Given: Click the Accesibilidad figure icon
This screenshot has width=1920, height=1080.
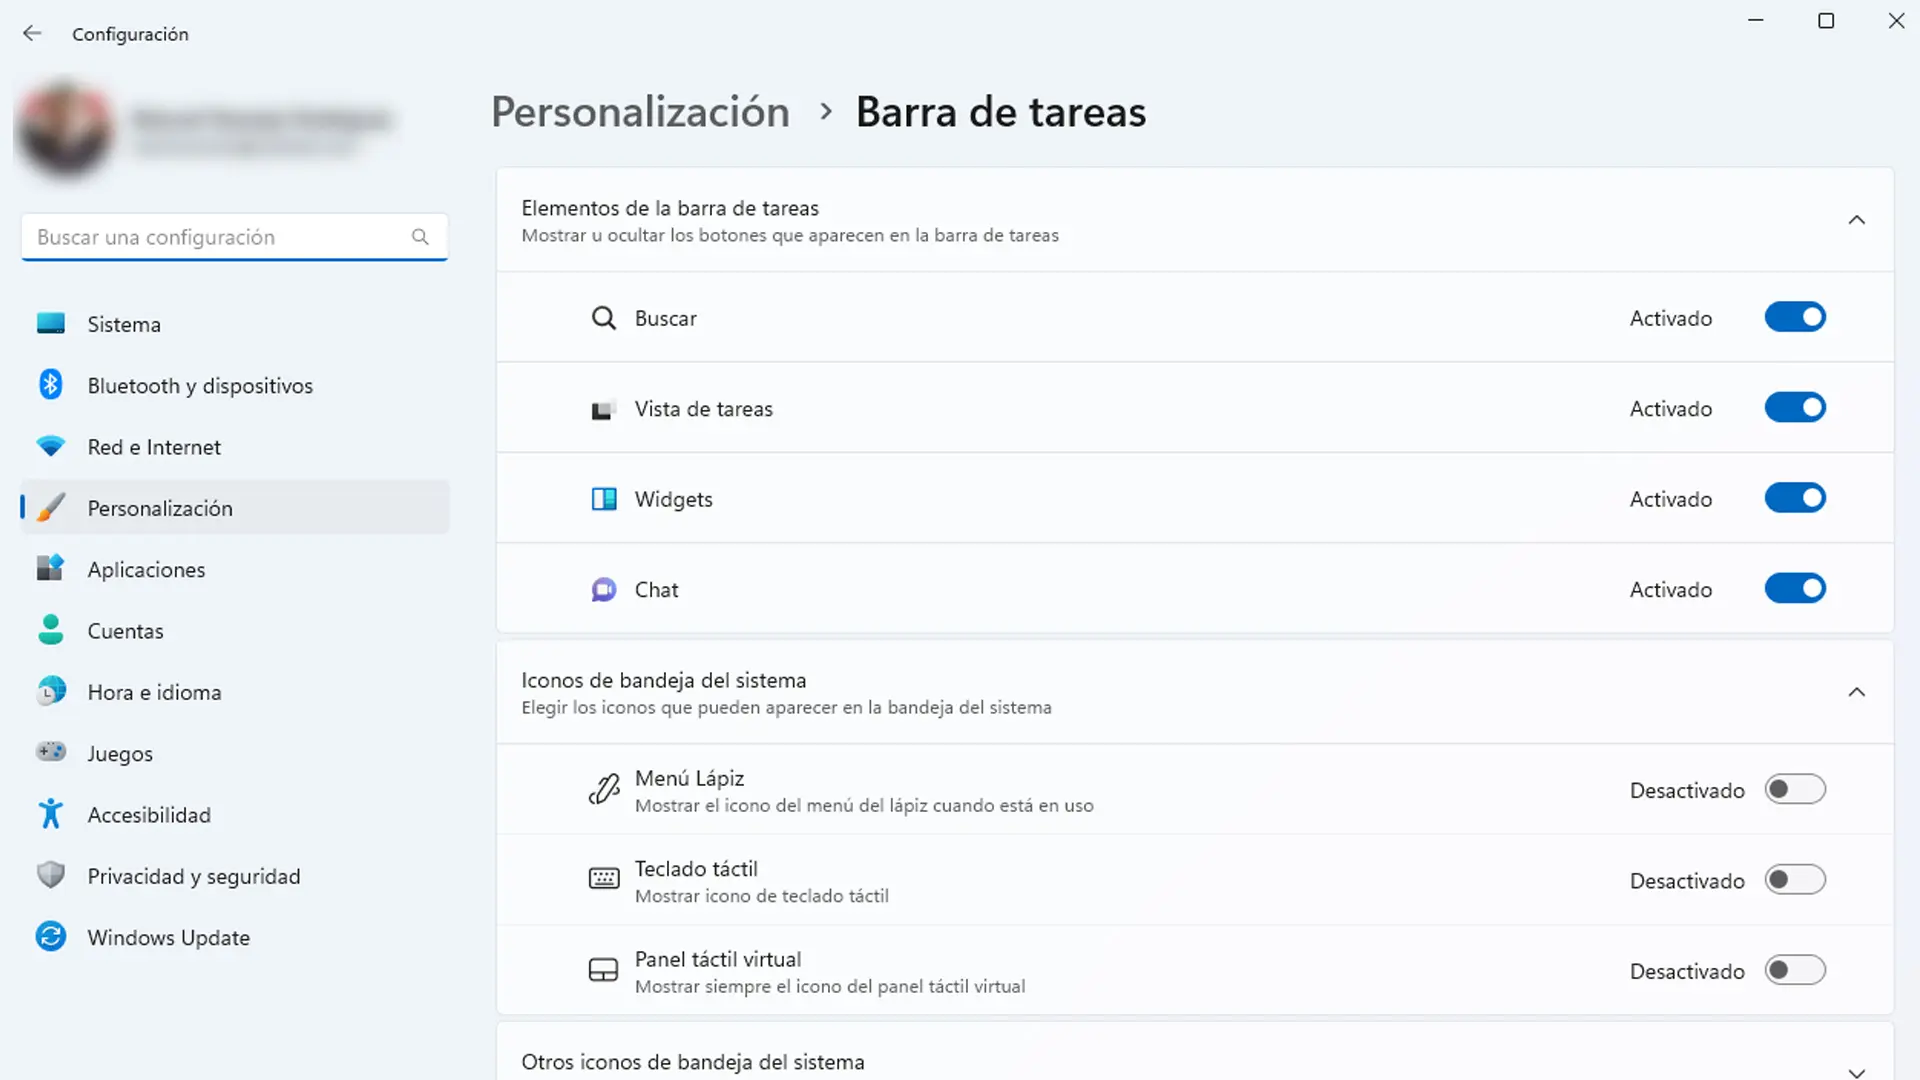Looking at the screenshot, I should 51,814.
